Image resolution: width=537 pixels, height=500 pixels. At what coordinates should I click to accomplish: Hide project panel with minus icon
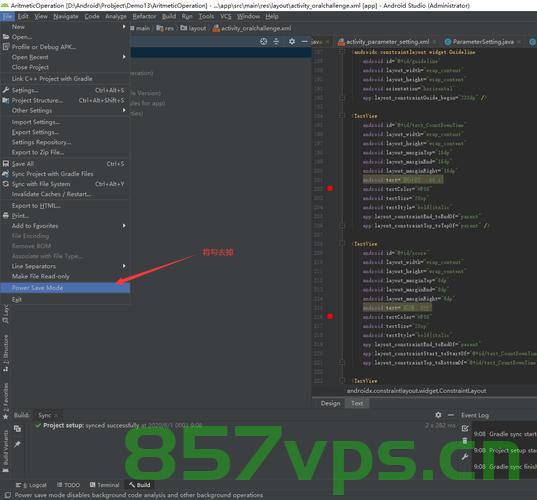pyautogui.click(x=304, y=41)
